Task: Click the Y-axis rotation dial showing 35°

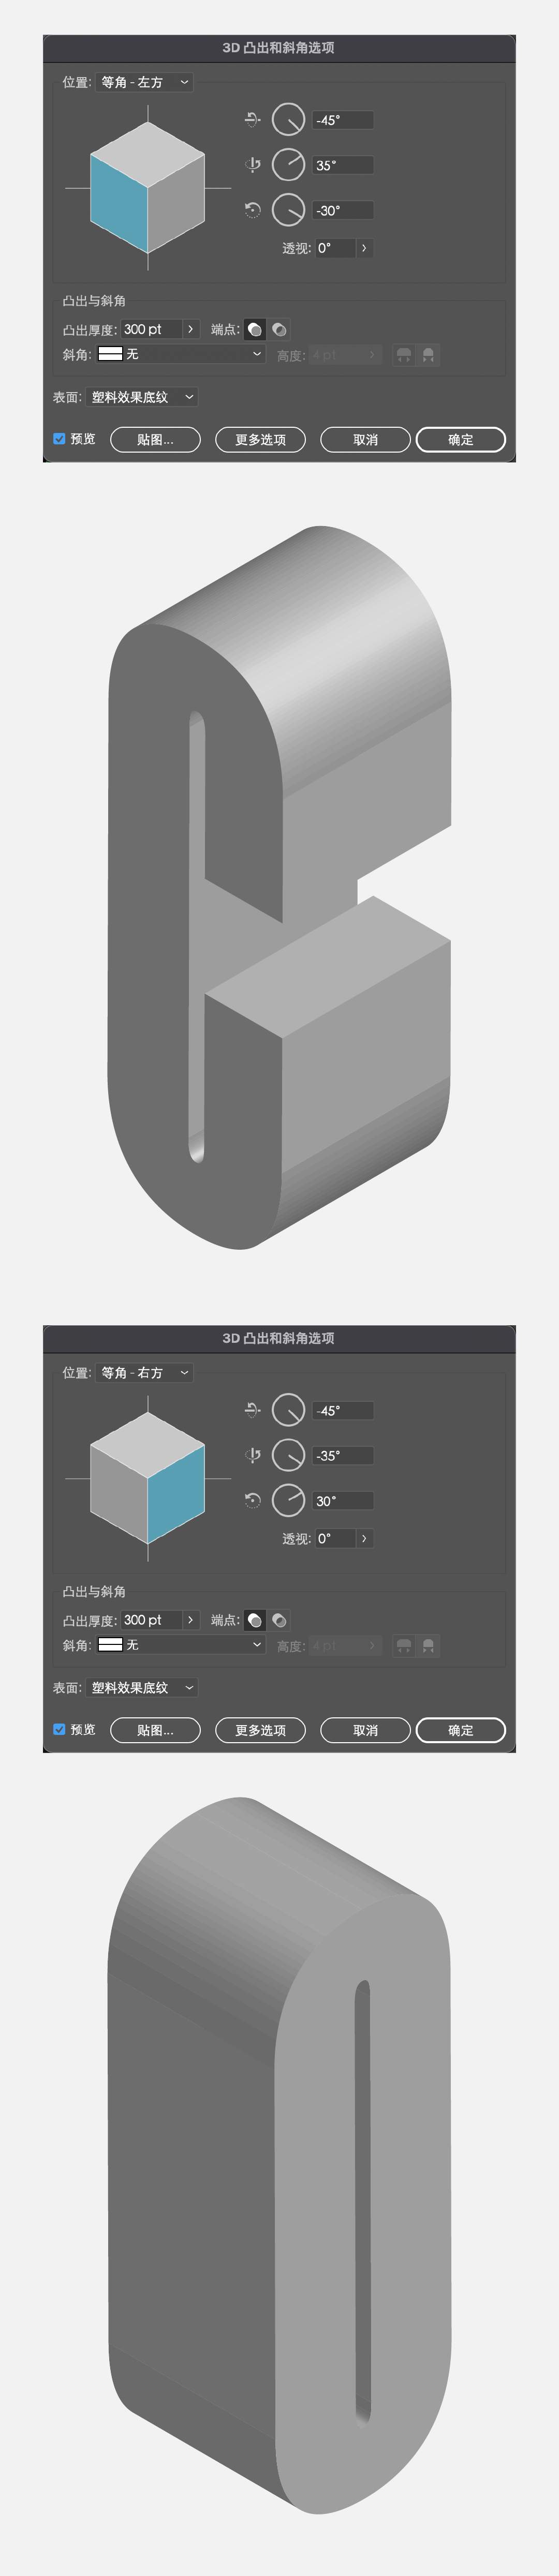Action: pyautogui.click(x=288, y=165)
